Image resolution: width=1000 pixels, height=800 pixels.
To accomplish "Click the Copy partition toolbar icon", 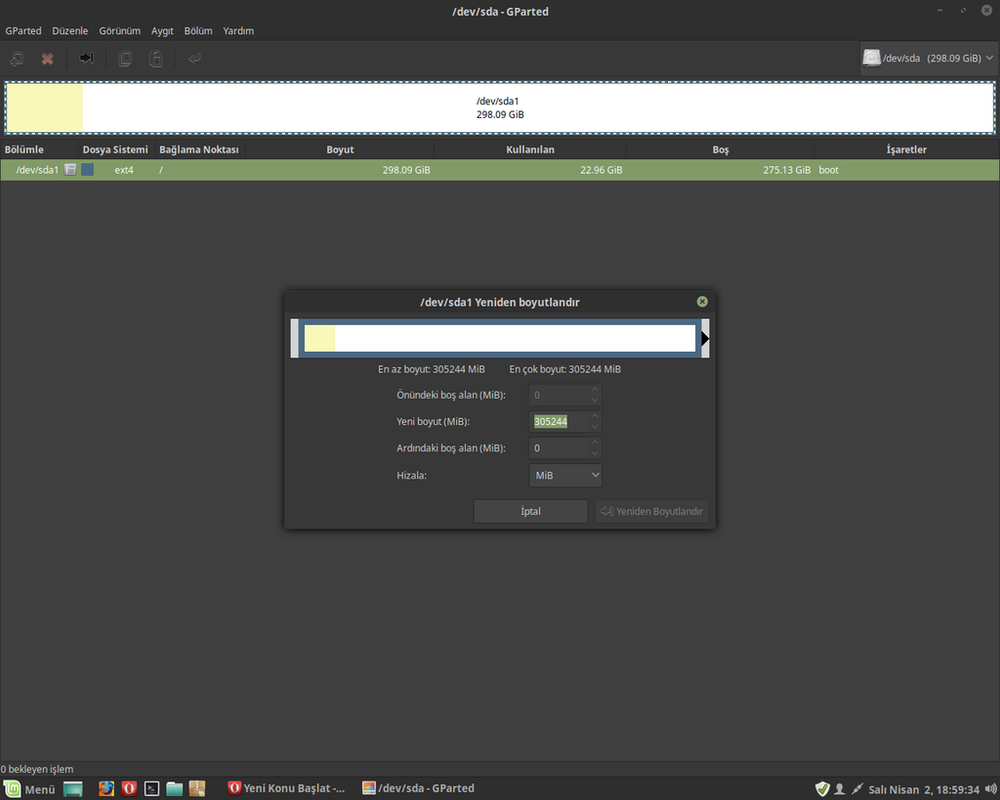I will tap(125, 59).
